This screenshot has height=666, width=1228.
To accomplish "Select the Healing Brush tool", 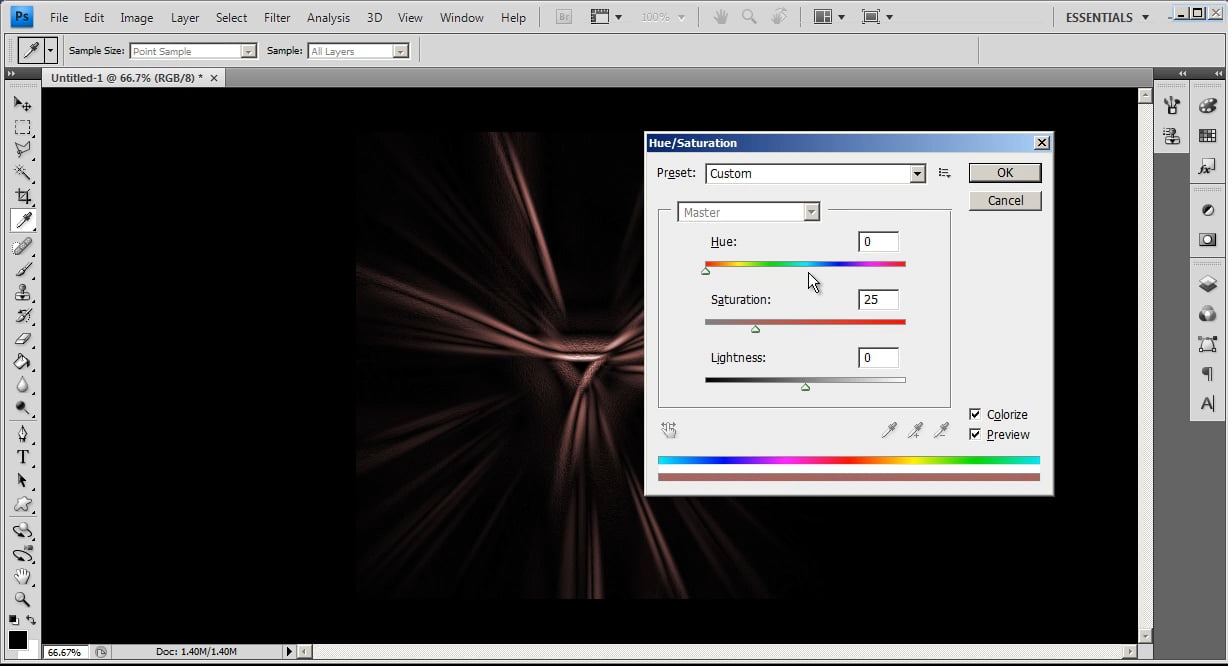I will coord(22,245).
